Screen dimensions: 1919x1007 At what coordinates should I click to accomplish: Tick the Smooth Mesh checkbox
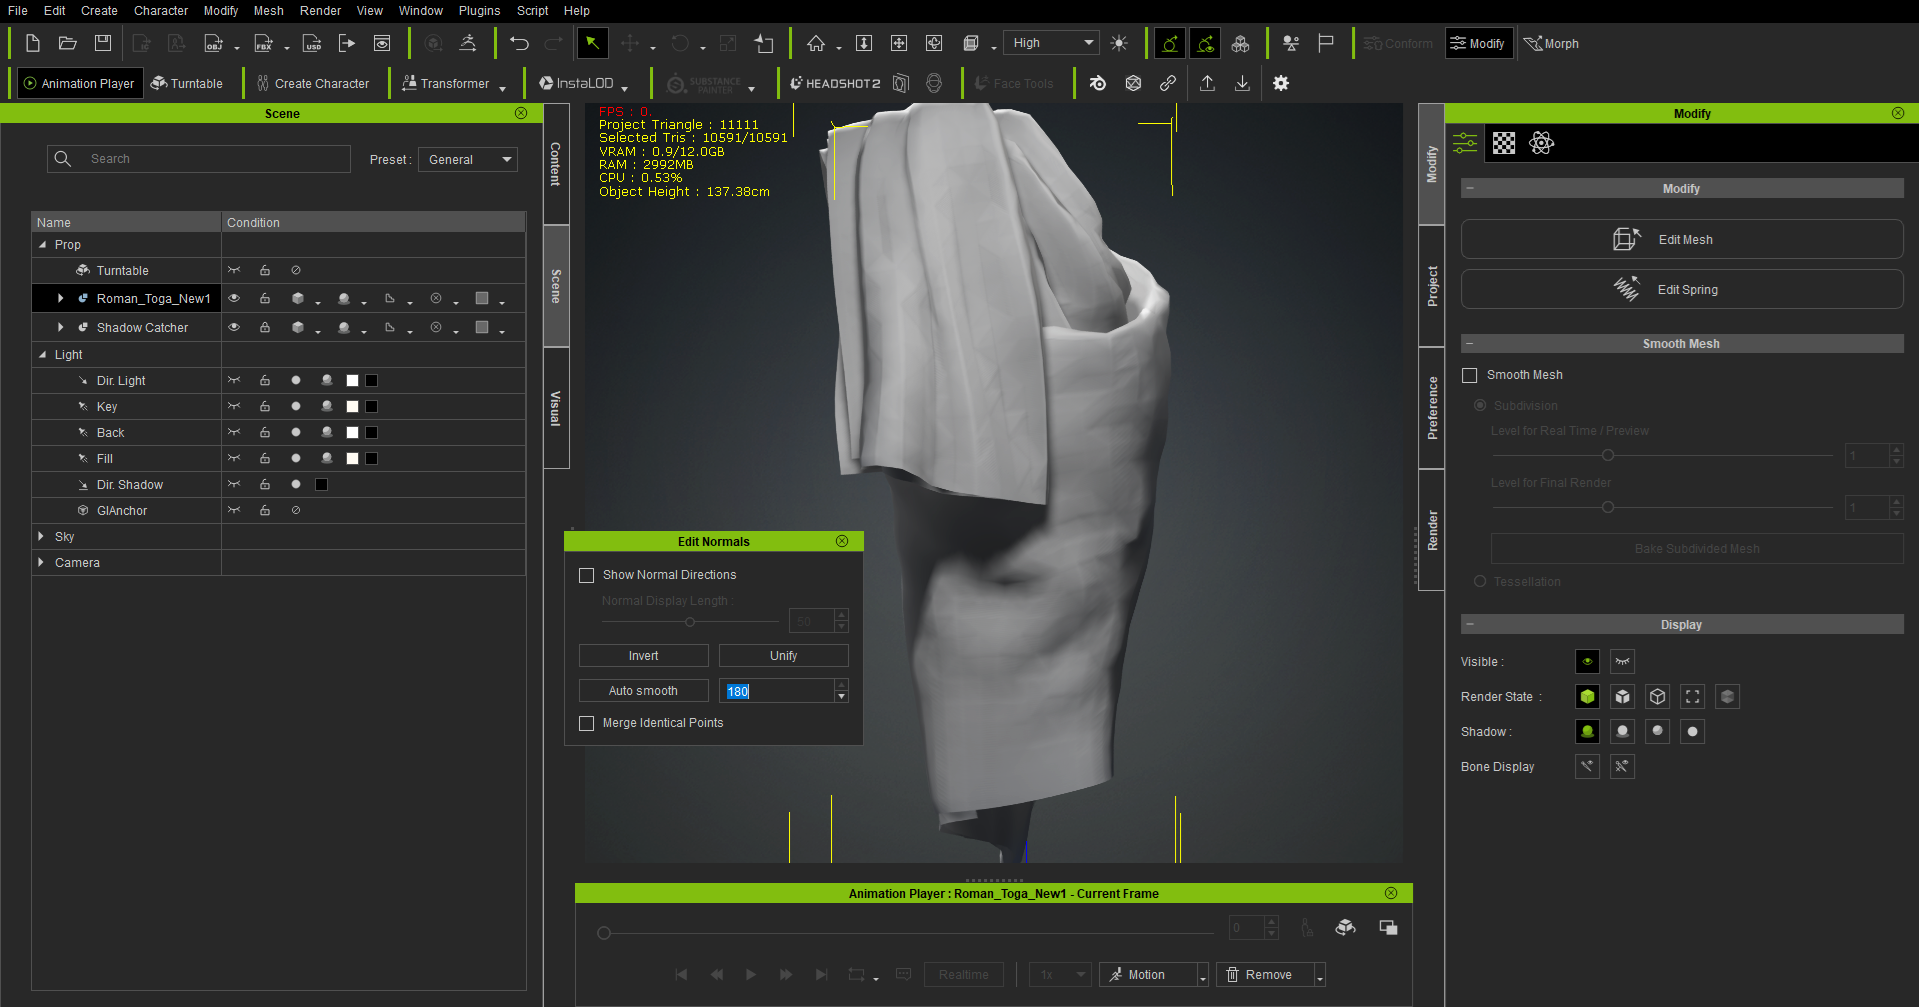(x=1470, y=375)
